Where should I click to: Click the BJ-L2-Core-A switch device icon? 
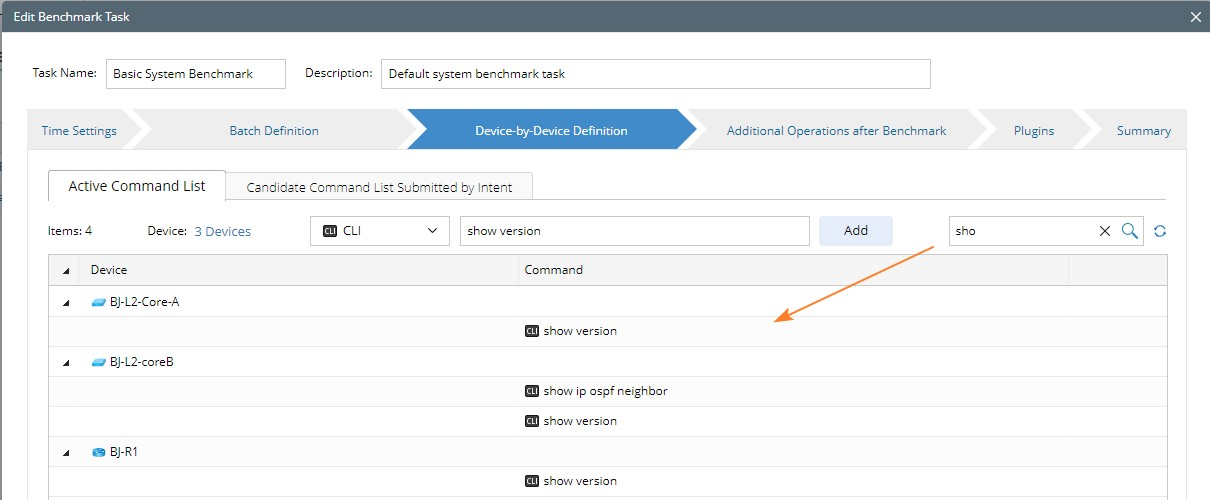[98, 302]
